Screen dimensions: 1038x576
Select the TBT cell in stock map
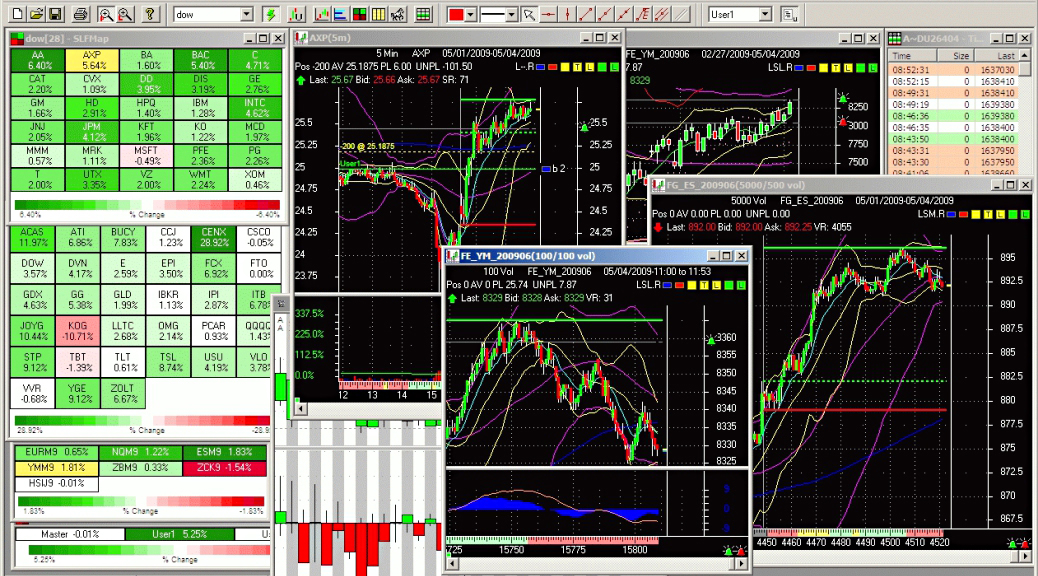tap(77, 361)
